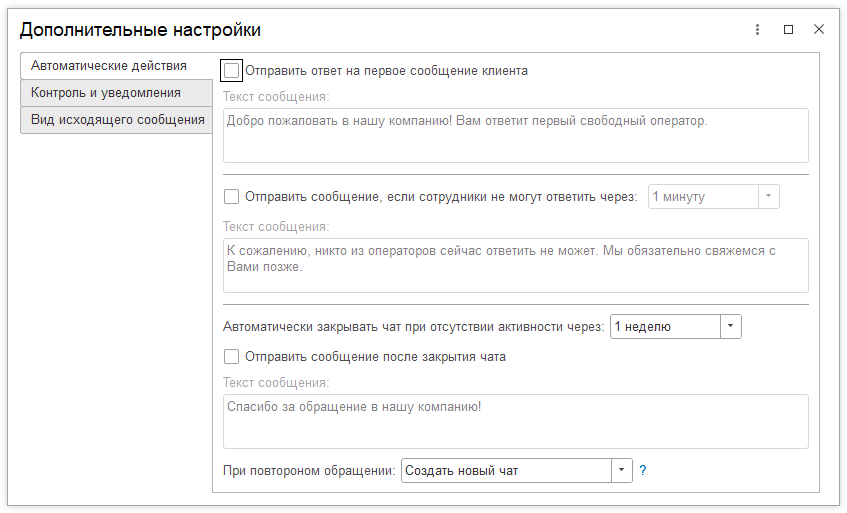Click the 'К сожалению, никто из операторов' text box
This screenshot has width=847, height=513.
coord(515,265)
